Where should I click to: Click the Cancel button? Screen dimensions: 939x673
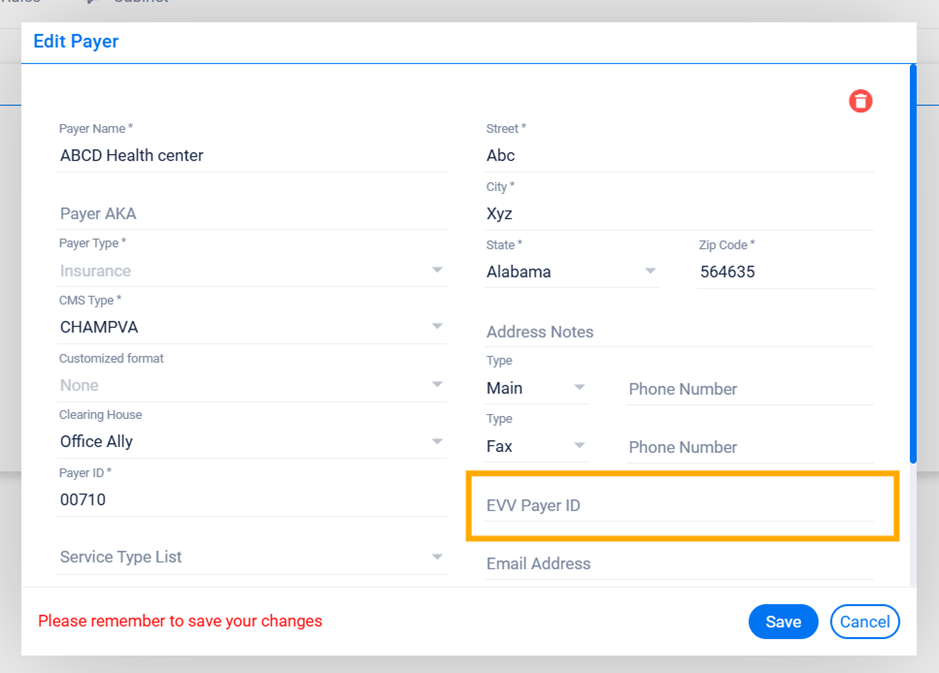(x=864, y=621)
